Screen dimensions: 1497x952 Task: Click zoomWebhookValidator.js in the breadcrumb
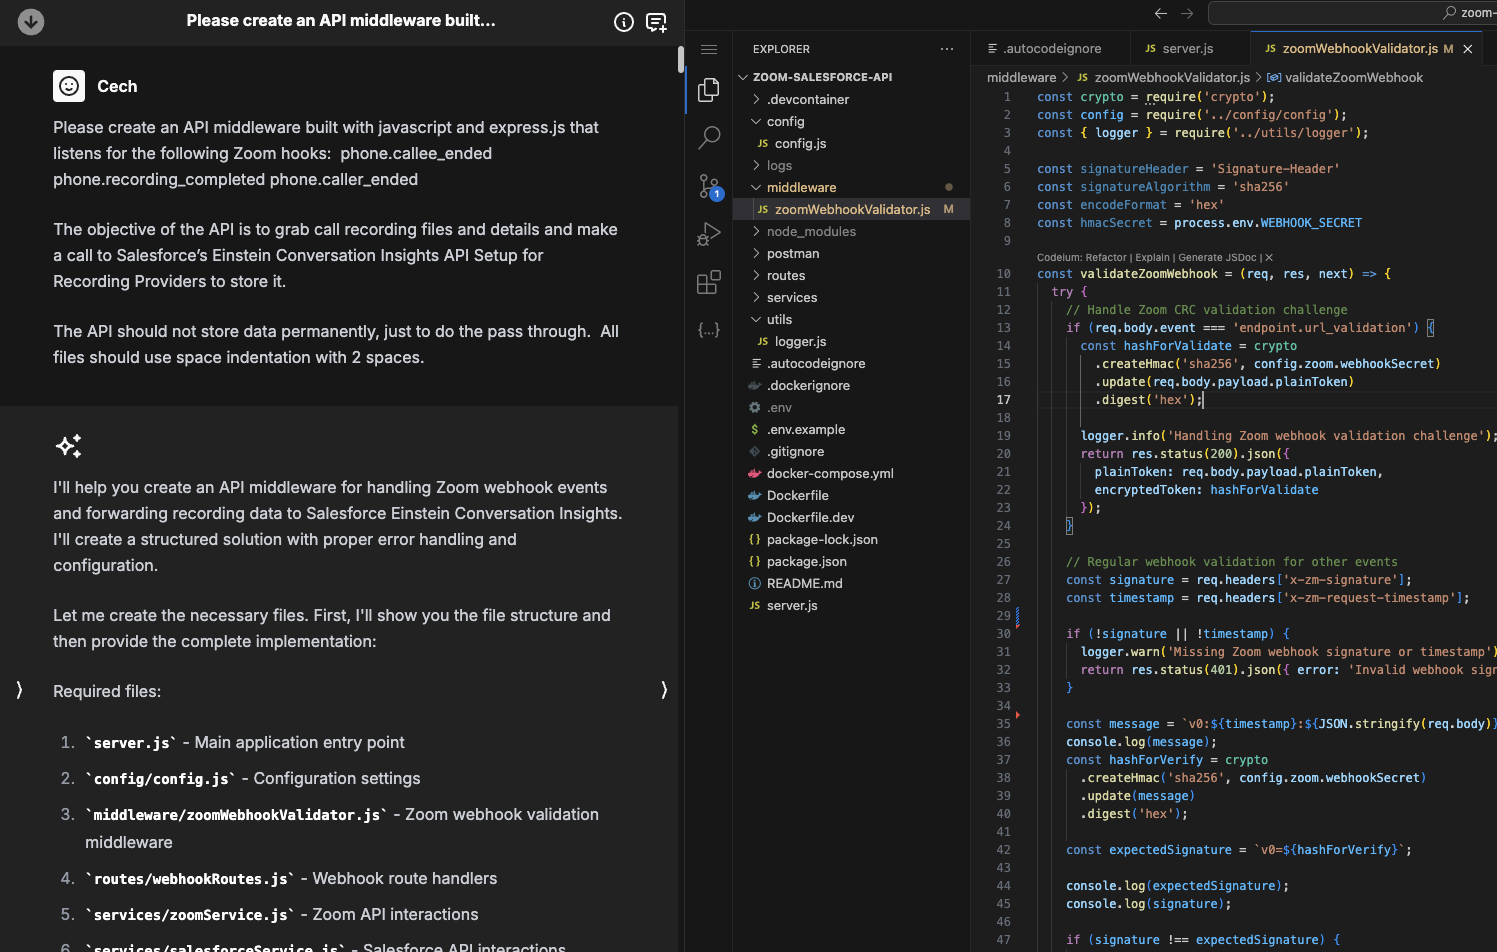(1172, 77)
